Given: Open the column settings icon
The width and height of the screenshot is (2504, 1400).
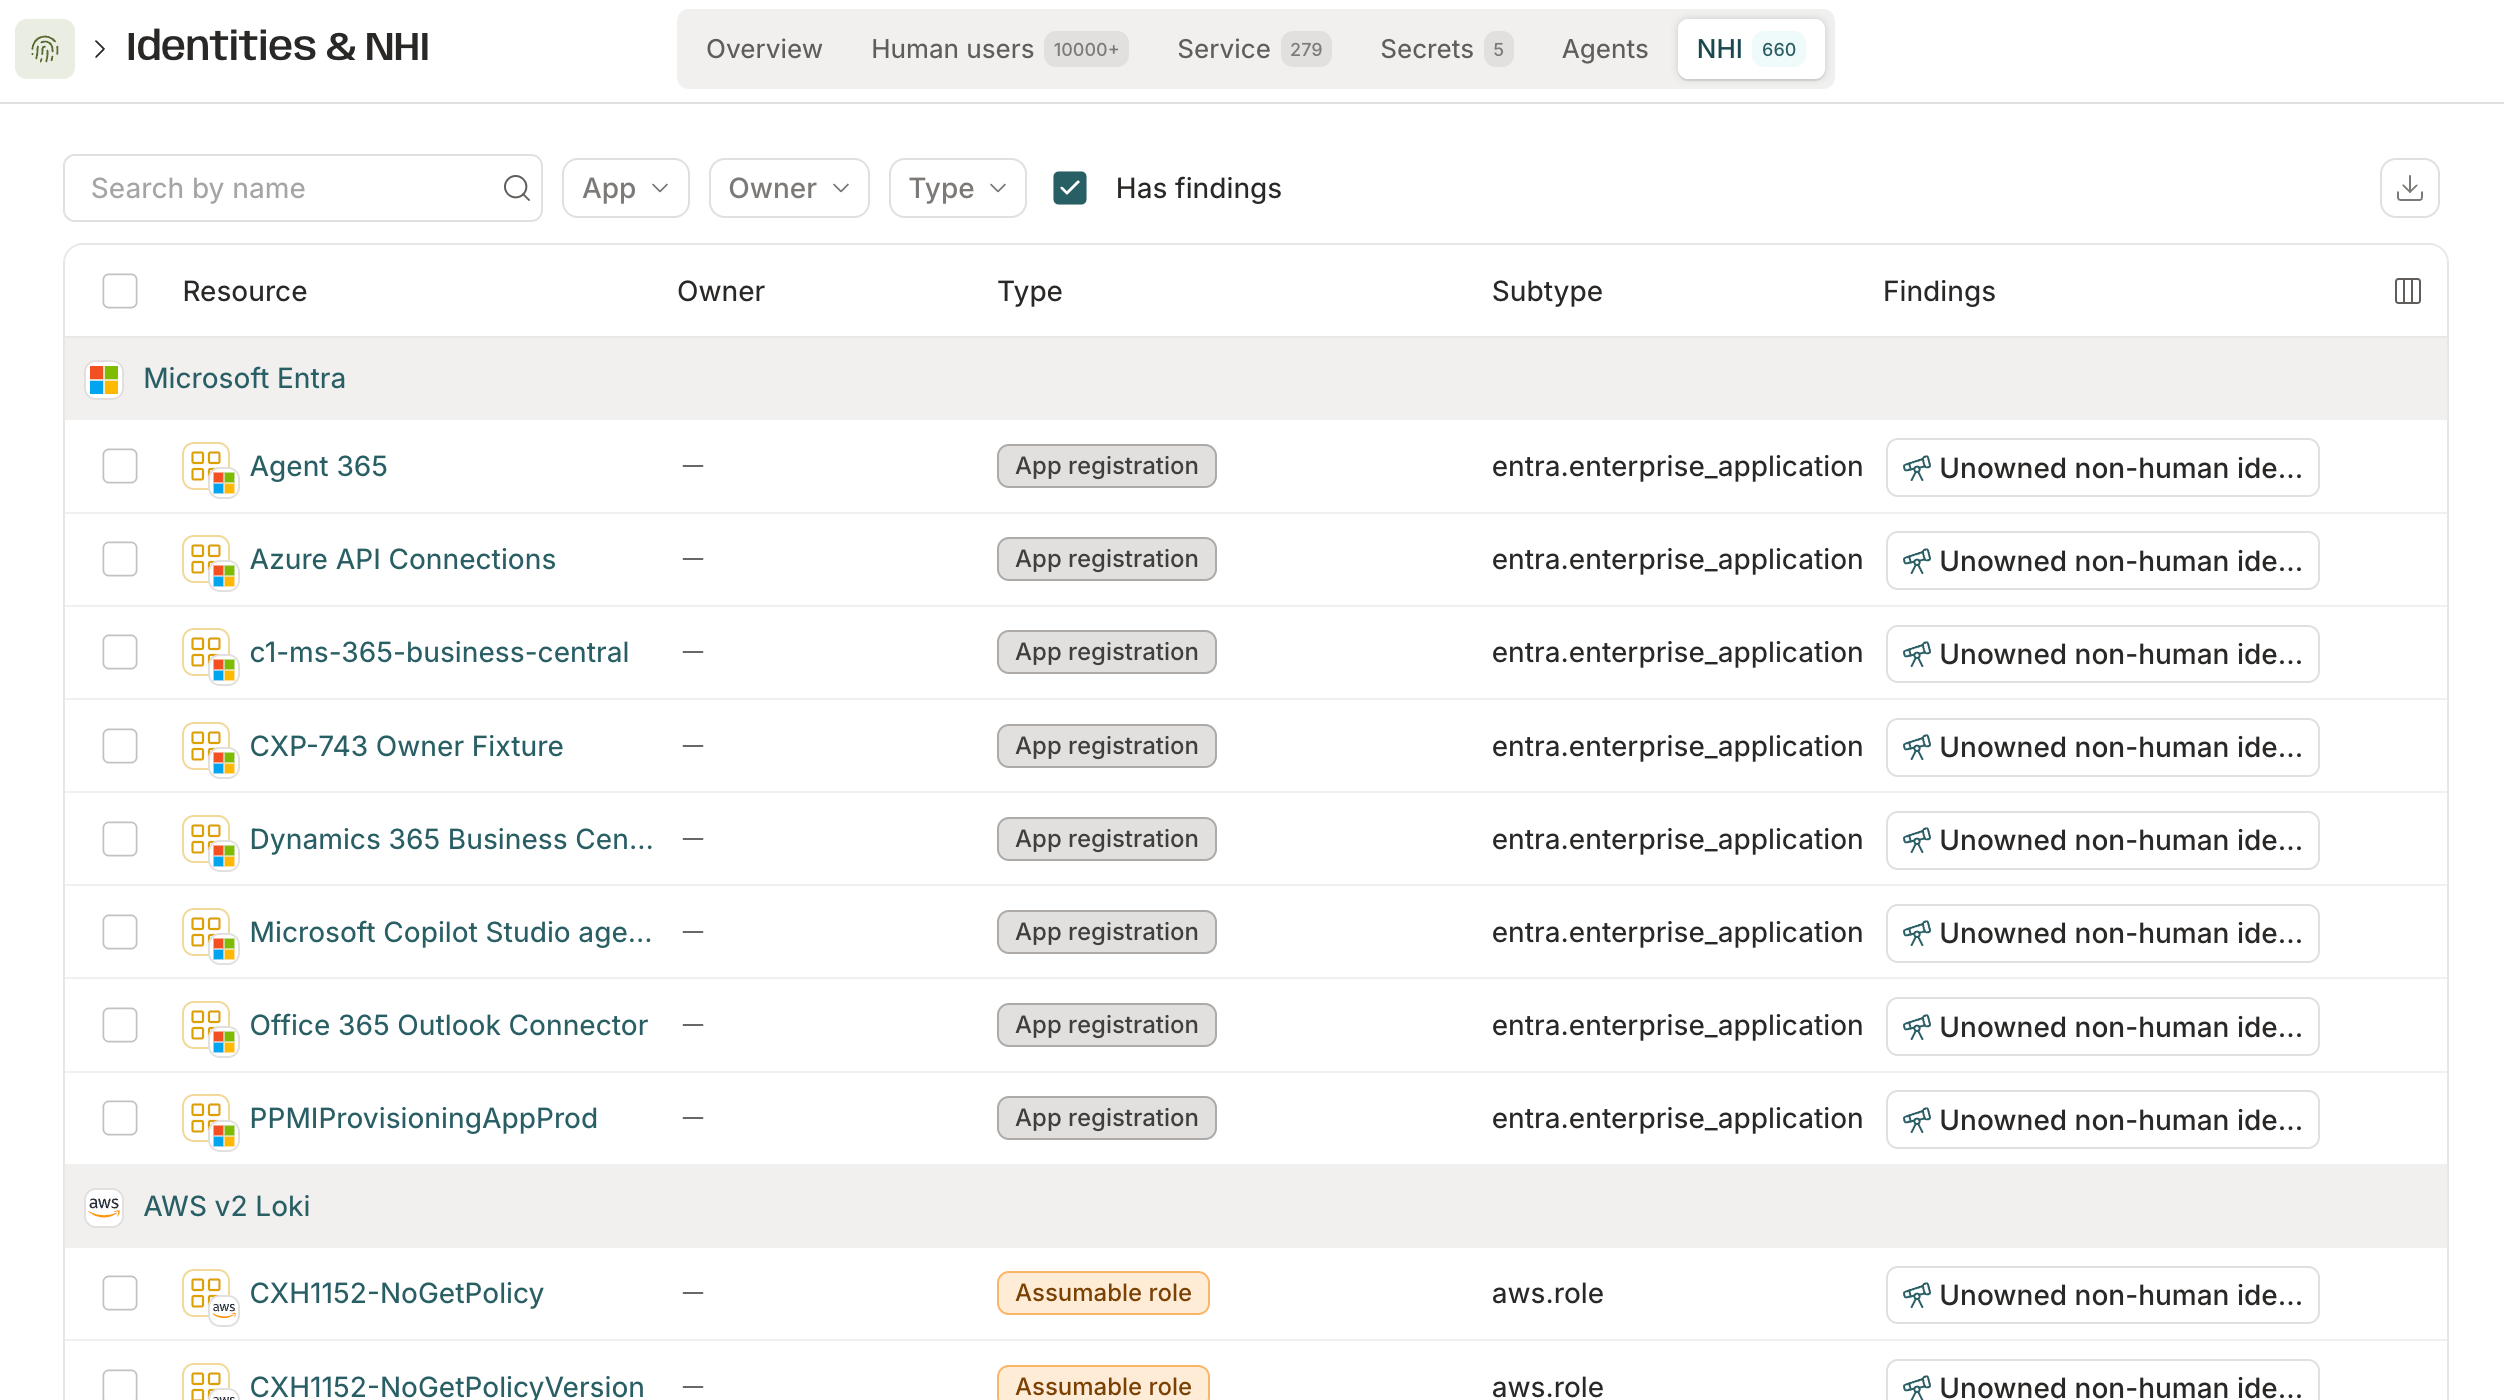Looking at the screenshot, I should click(x=2407, y=291).
